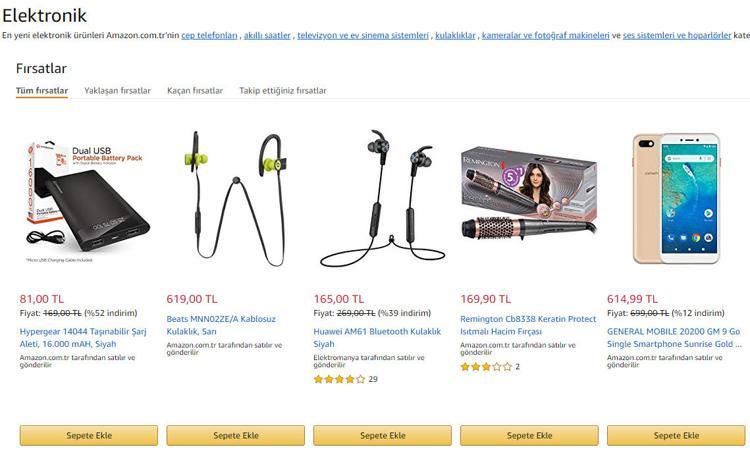
Task: Select the Tüm fırsatlar tab
Action: [x=42, y=90]
